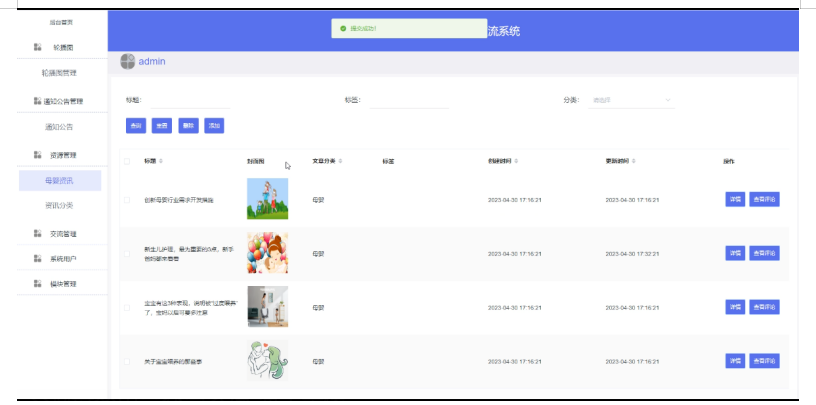
Task: Click the 模块管理 menu group icon
Action: (x=37, y=283)
